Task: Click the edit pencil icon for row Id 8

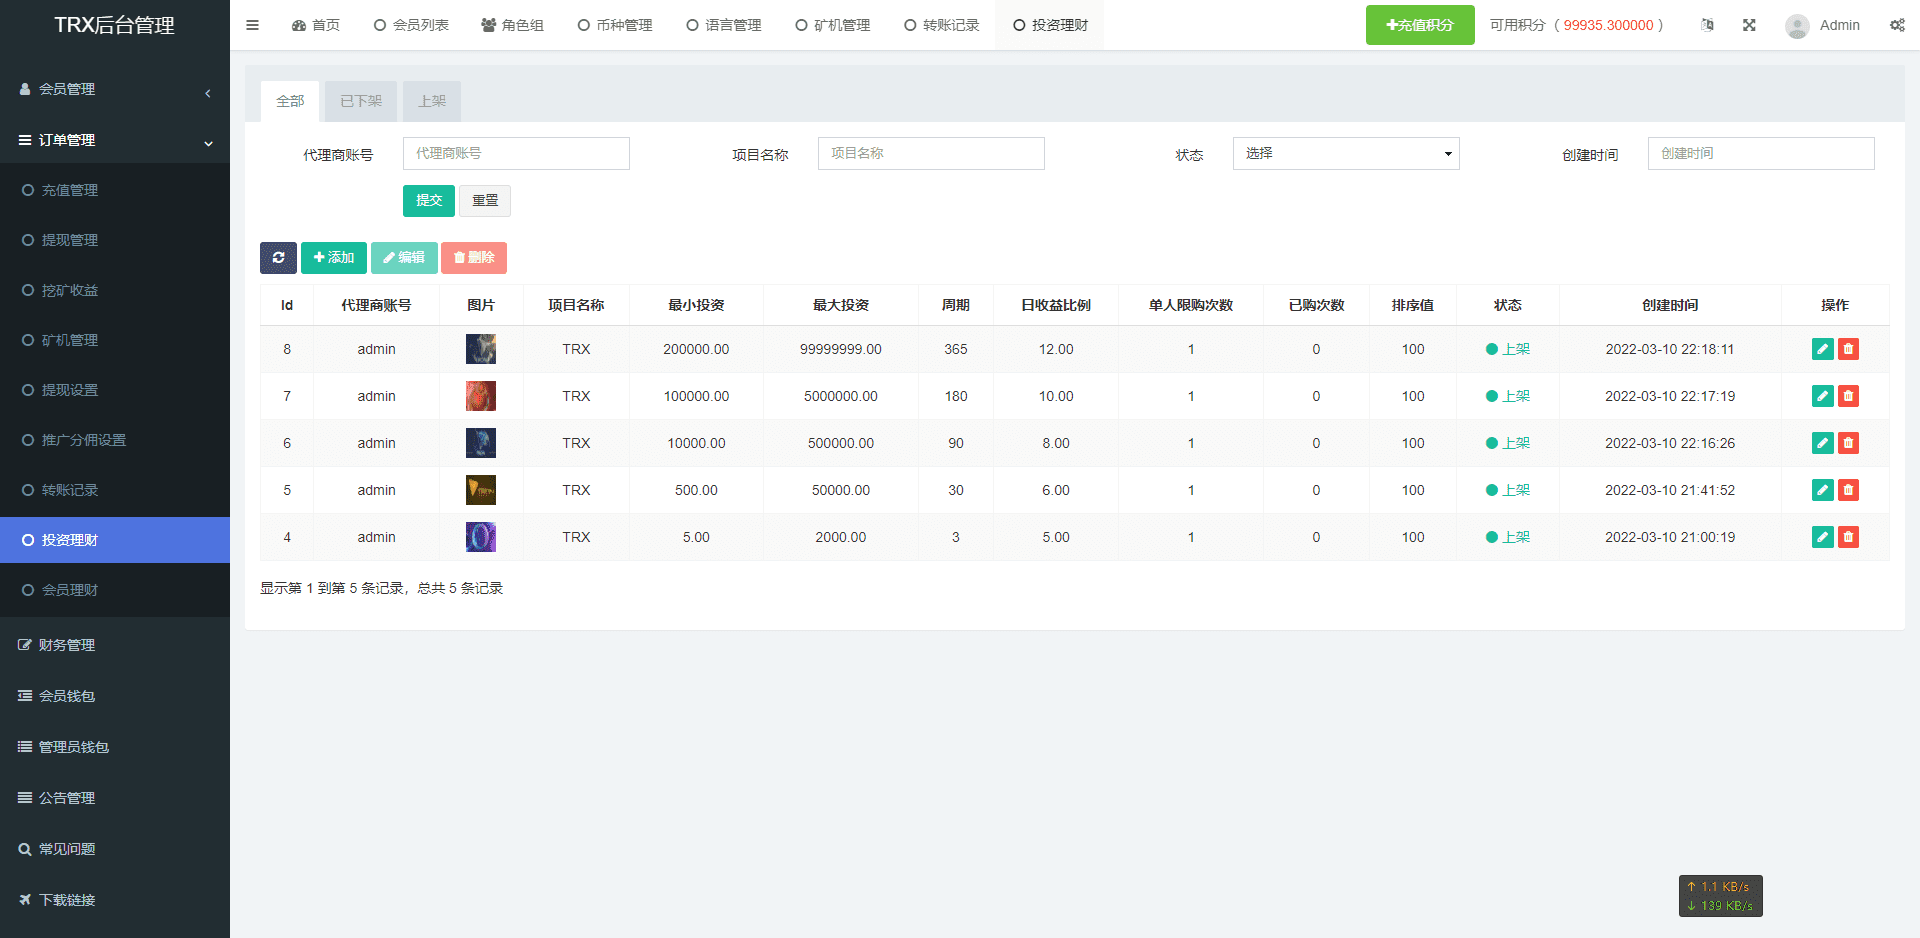Action: pos(1822,349)
